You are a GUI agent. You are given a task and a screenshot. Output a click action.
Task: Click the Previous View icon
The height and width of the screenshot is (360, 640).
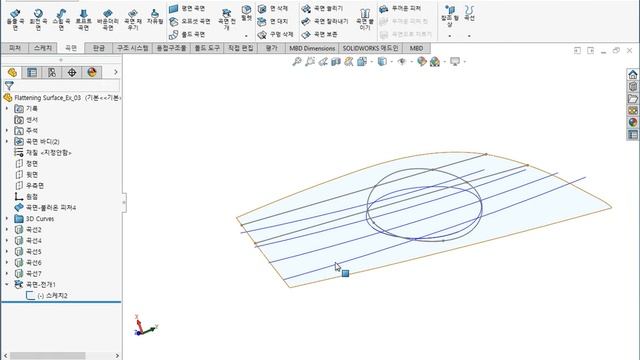[x=323, y=62]
